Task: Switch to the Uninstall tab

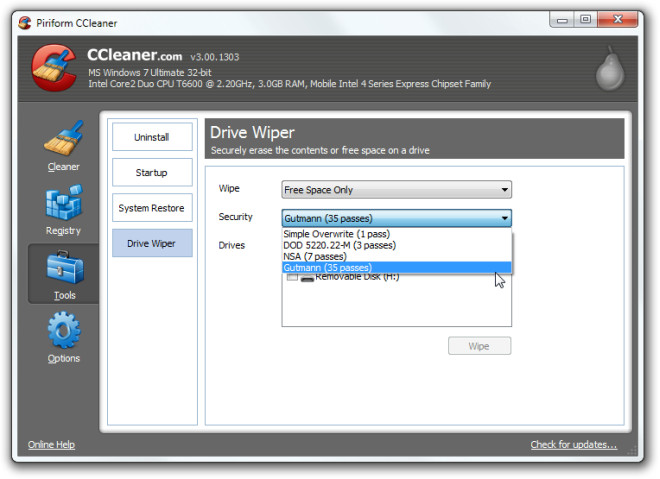Action: coord(152,137)
